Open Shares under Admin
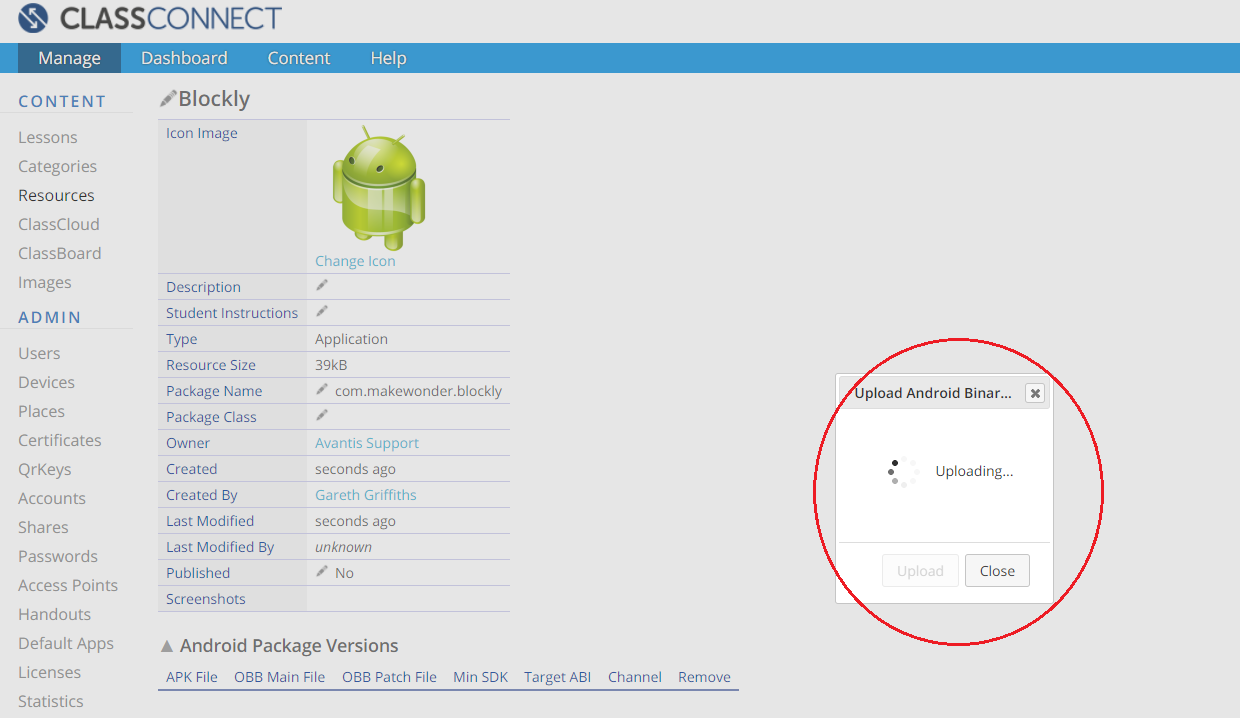Image resolution: width=1240 pixels, height=718 pixels. 43,528
